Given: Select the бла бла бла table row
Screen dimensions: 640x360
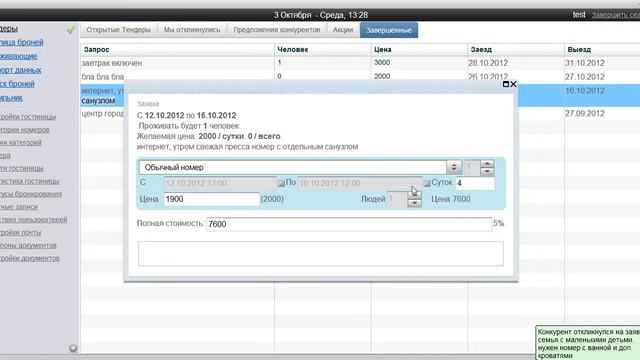Looking at the screenshot, I should 360,77.
